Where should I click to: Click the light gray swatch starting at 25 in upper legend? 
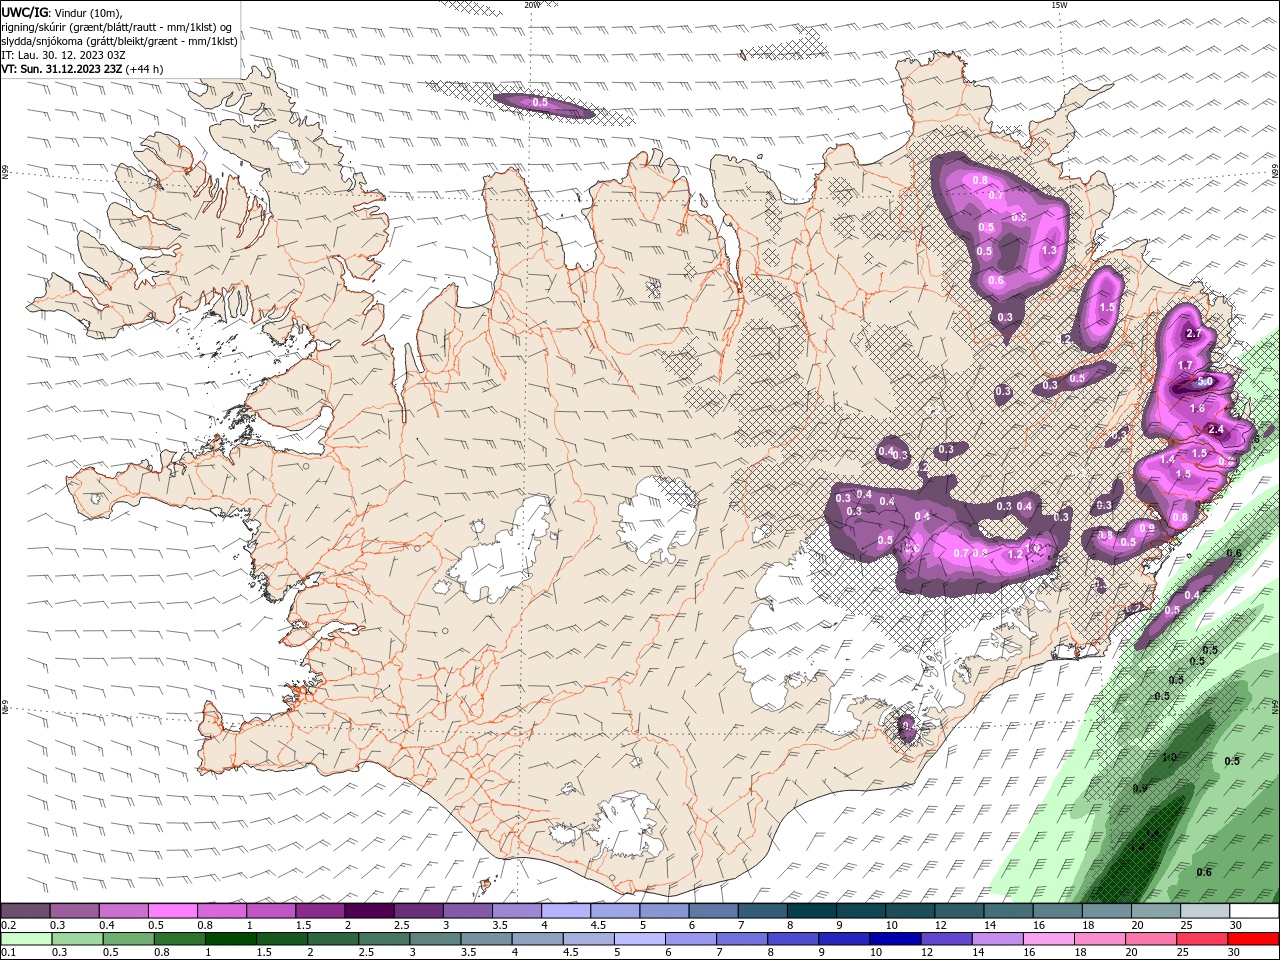(1205, 910)
